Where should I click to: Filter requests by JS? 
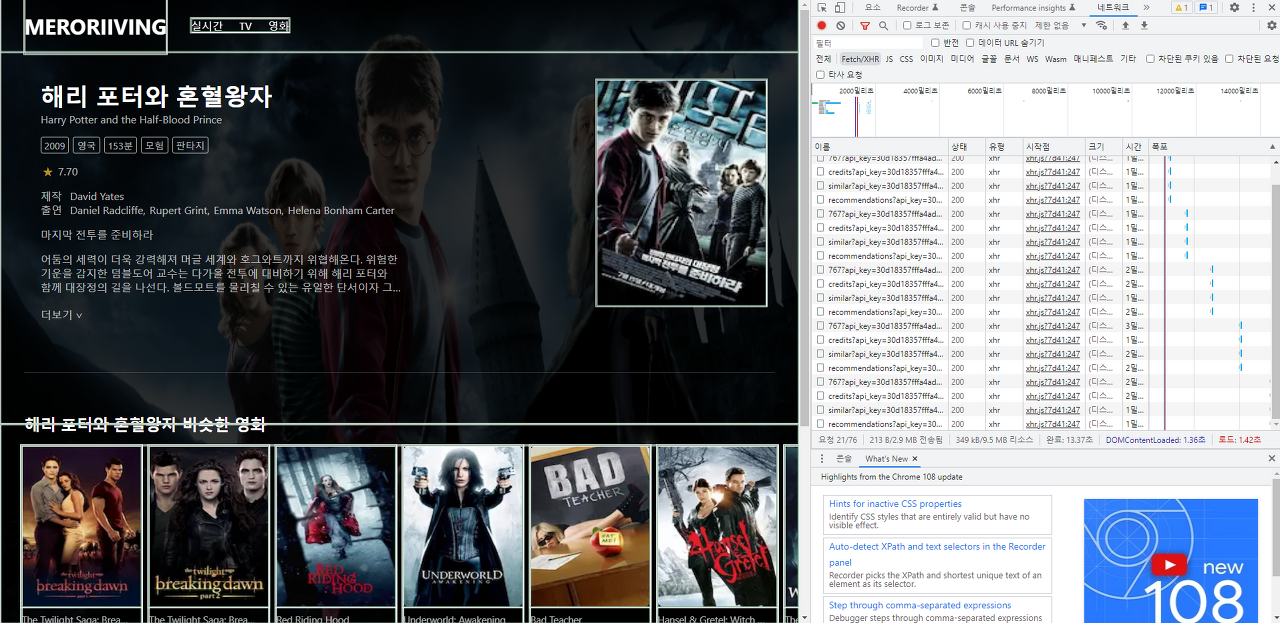click(x=889, y=59)
